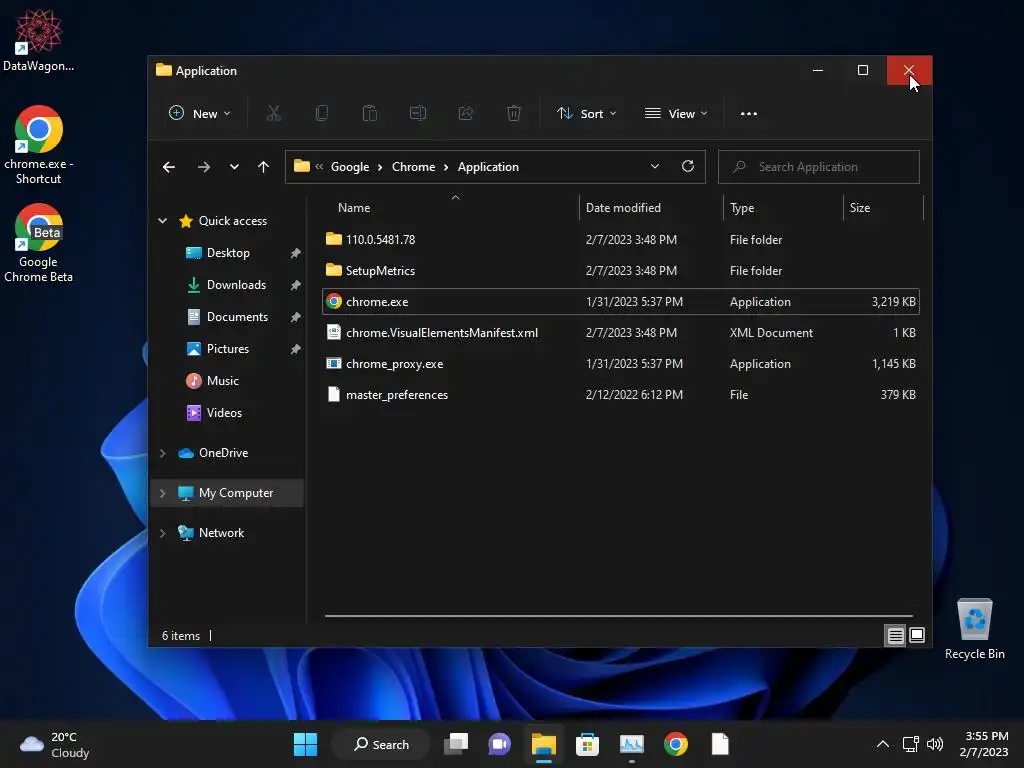Select the master_preferences file
The width and height of the screenshot is (1024, 768).
pos(621,394)
